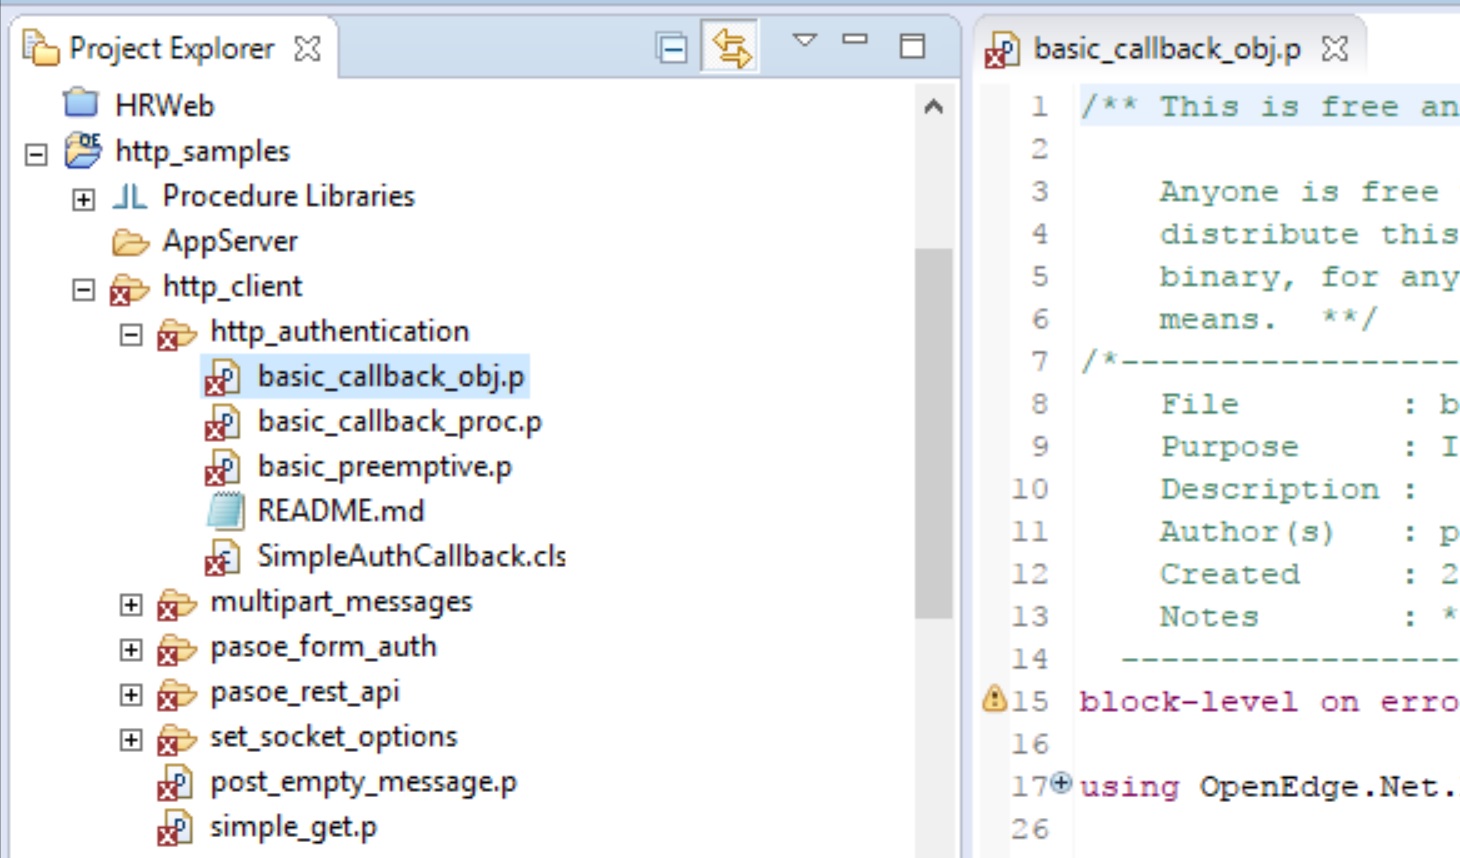1460x858 pixels.
Task: Collapse the http_client folder
Action: coord(84,289)
